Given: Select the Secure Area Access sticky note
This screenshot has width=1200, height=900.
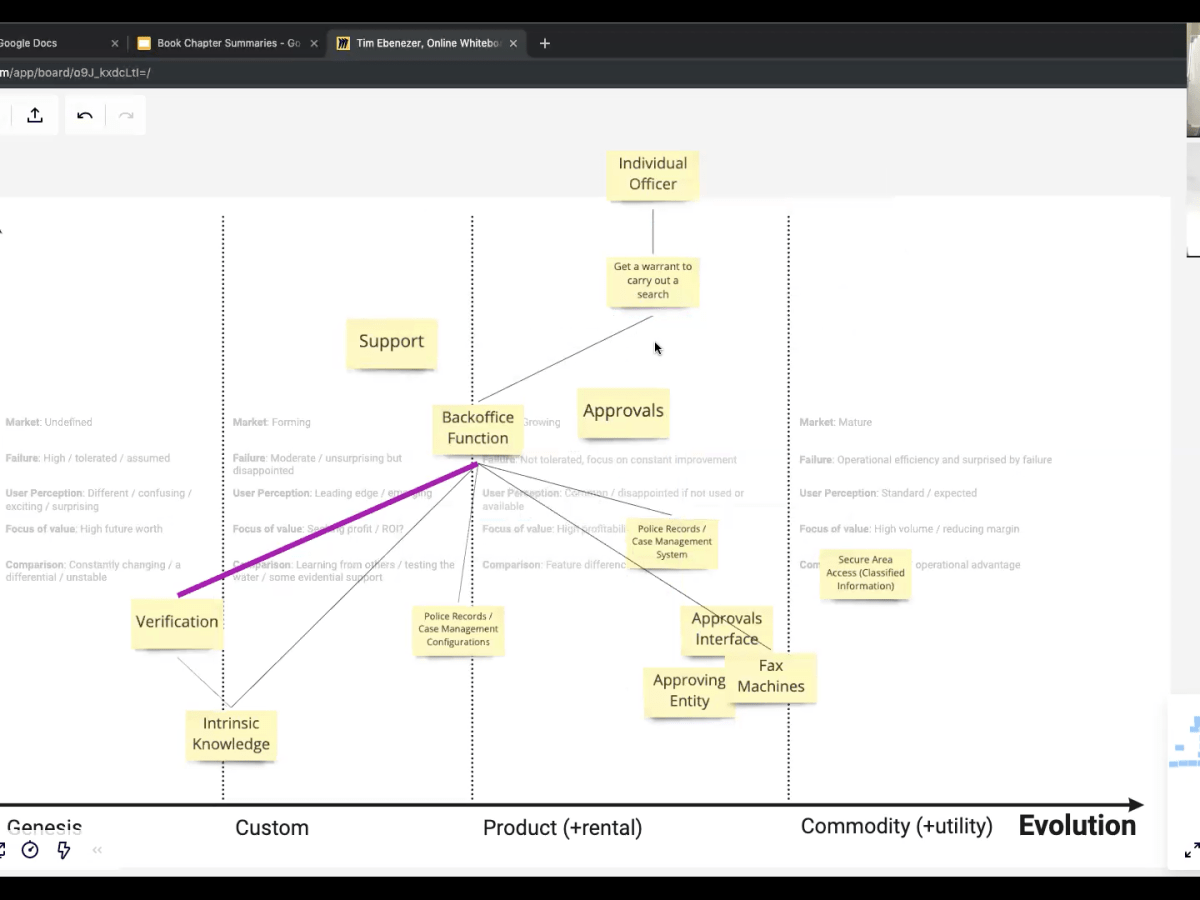Looking at the screenshot, I should click(x=865, y=573).
